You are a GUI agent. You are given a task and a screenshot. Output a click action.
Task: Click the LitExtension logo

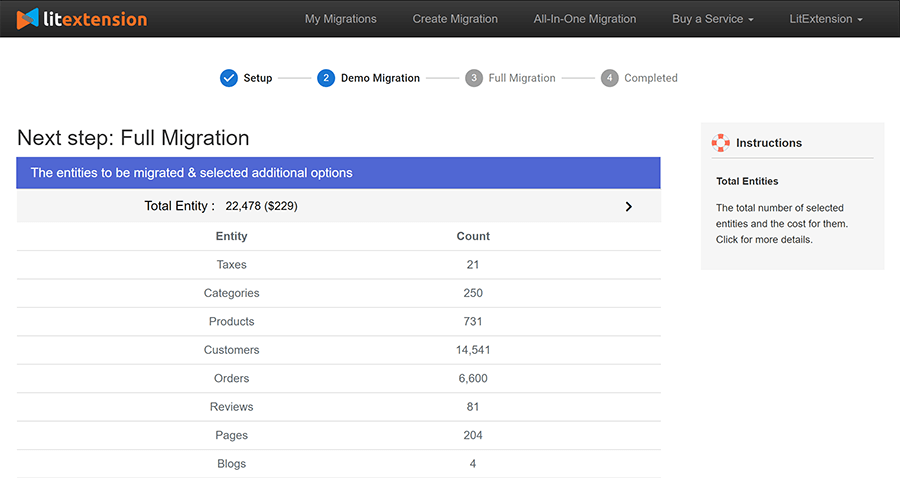tap(82, 18)
